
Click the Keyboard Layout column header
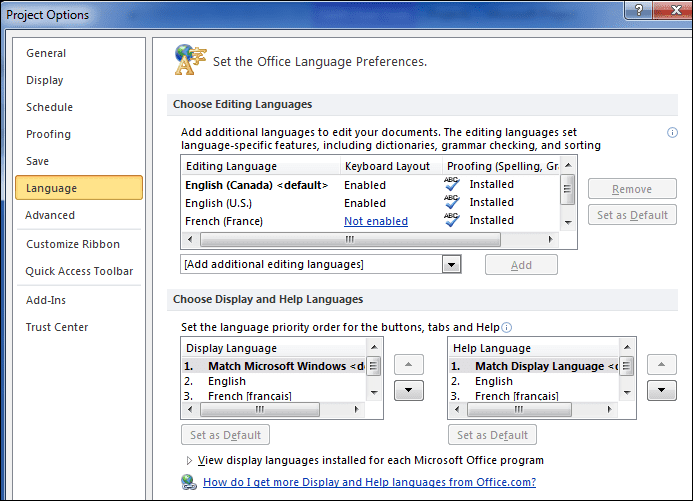click(x=392, y=166)
